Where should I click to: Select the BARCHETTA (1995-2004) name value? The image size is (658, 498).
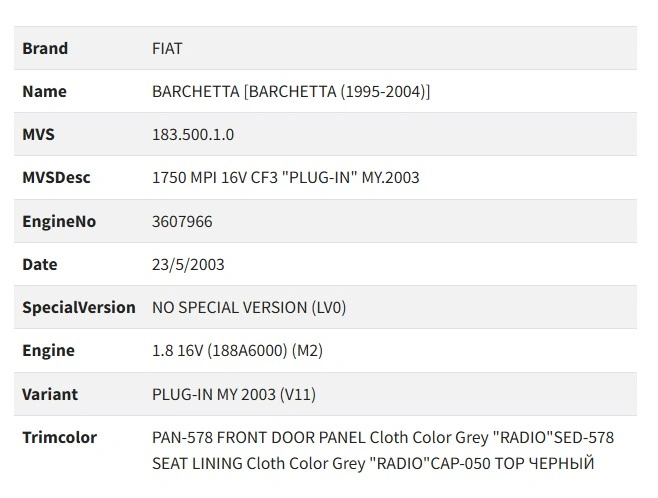point(291,91)
